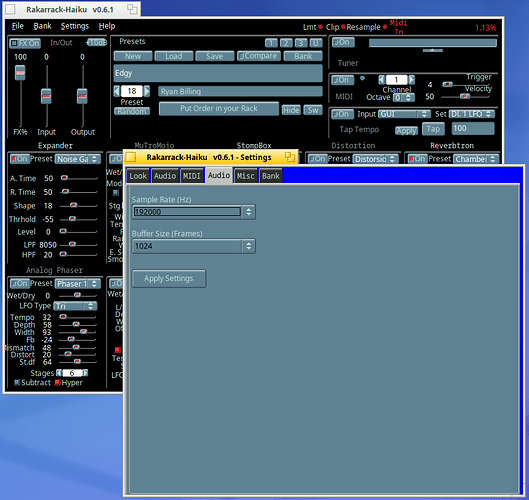Switch to the Misc settings tab
Image resolution: width=529 pixels, height=500 pixels.
click(x=245, y=176)
